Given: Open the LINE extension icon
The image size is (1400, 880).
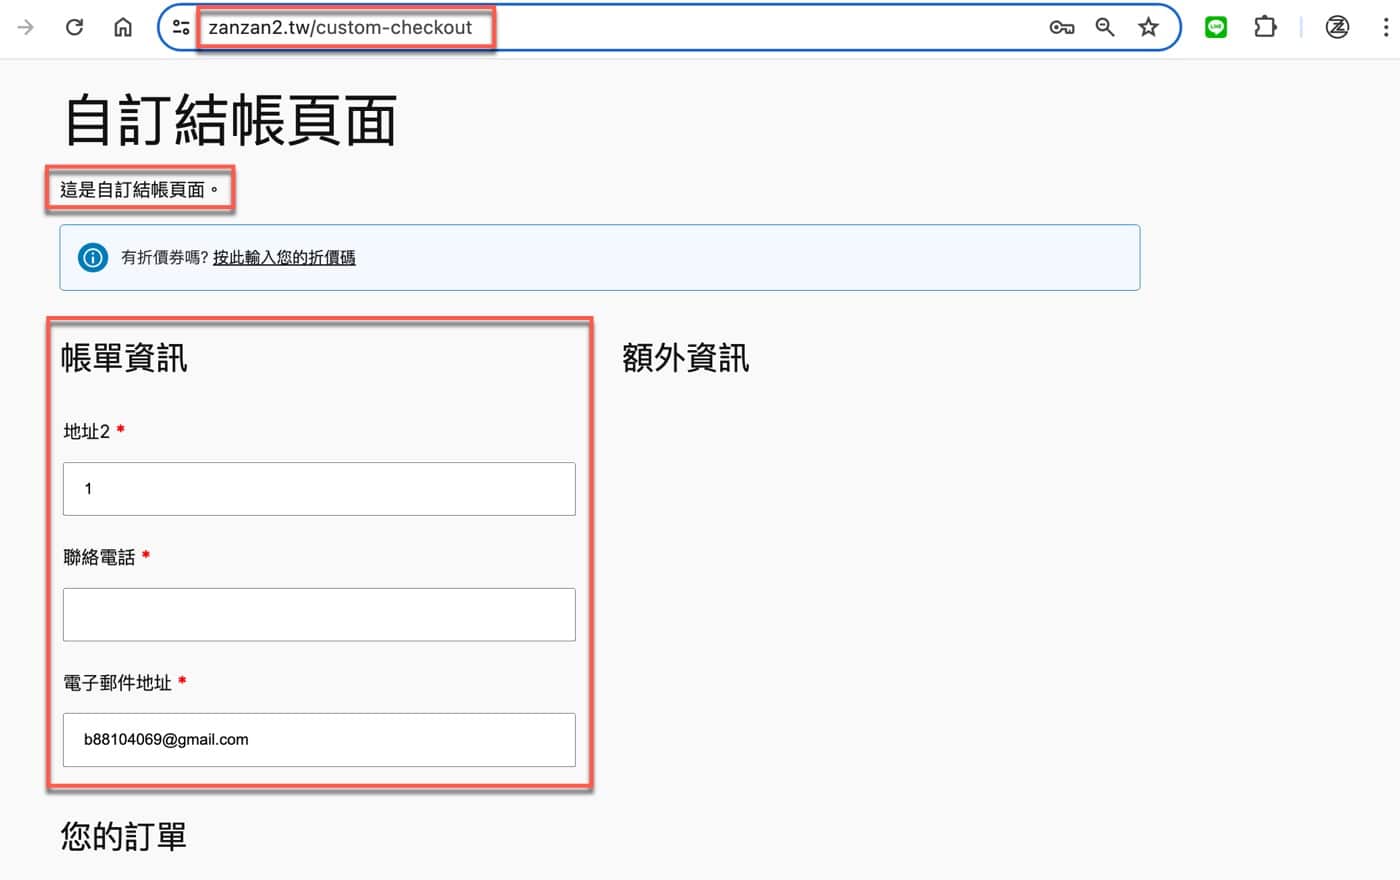Looking at the screenshot, I should 1216,27.
